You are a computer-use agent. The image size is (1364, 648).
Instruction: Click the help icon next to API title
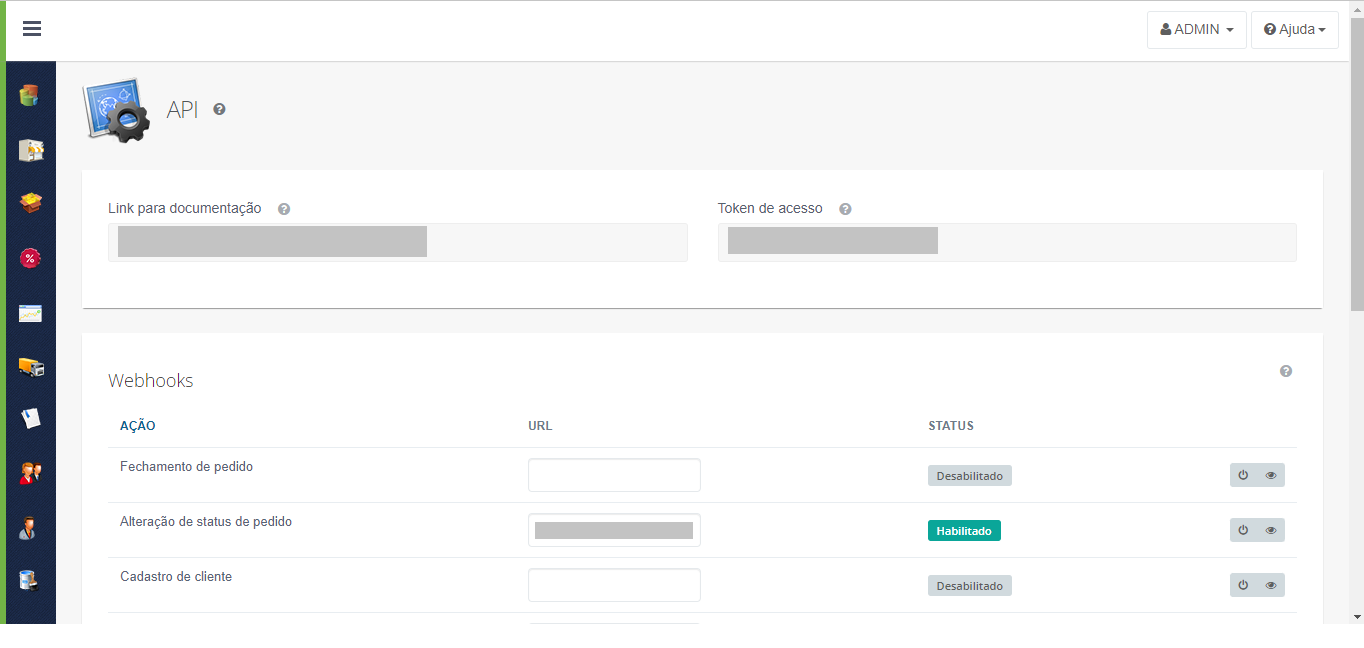pyautogui.click(x=219, y=109)
